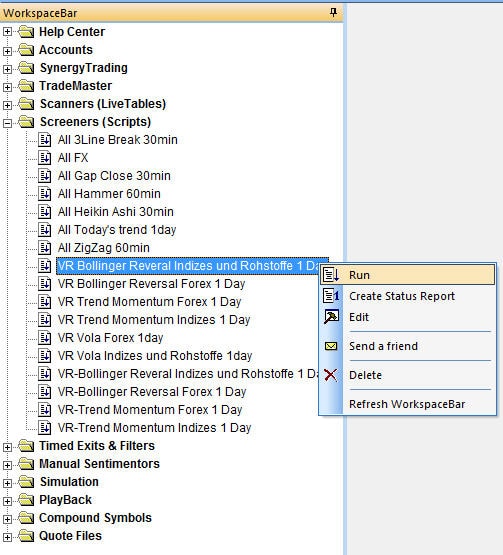Click the envelope Send a friend icon
Image resolution: width=503 pixels, height=555 pixels.
pos(331,346)
